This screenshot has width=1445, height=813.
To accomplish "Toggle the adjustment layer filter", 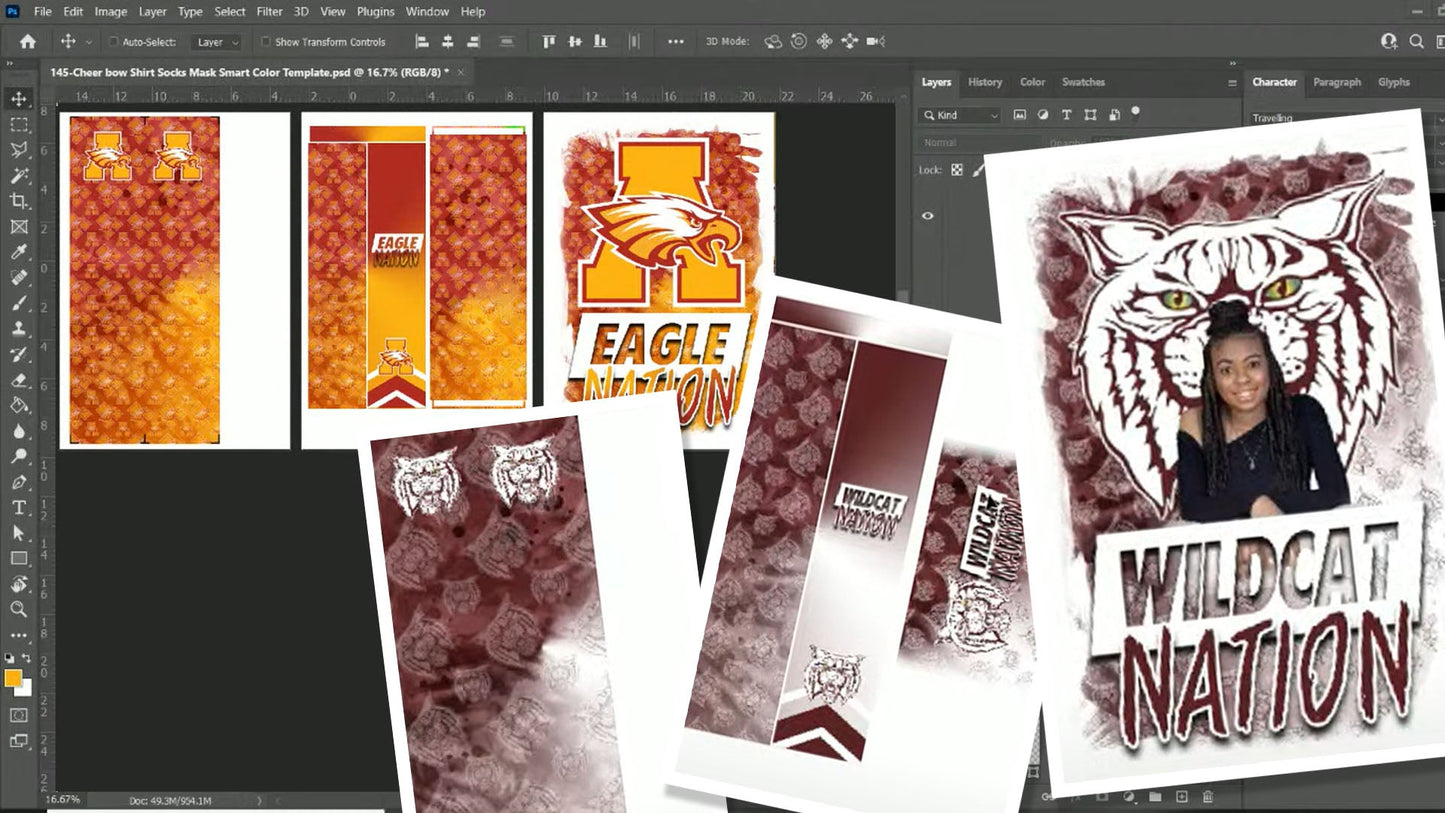I will tap(1044, 115).
